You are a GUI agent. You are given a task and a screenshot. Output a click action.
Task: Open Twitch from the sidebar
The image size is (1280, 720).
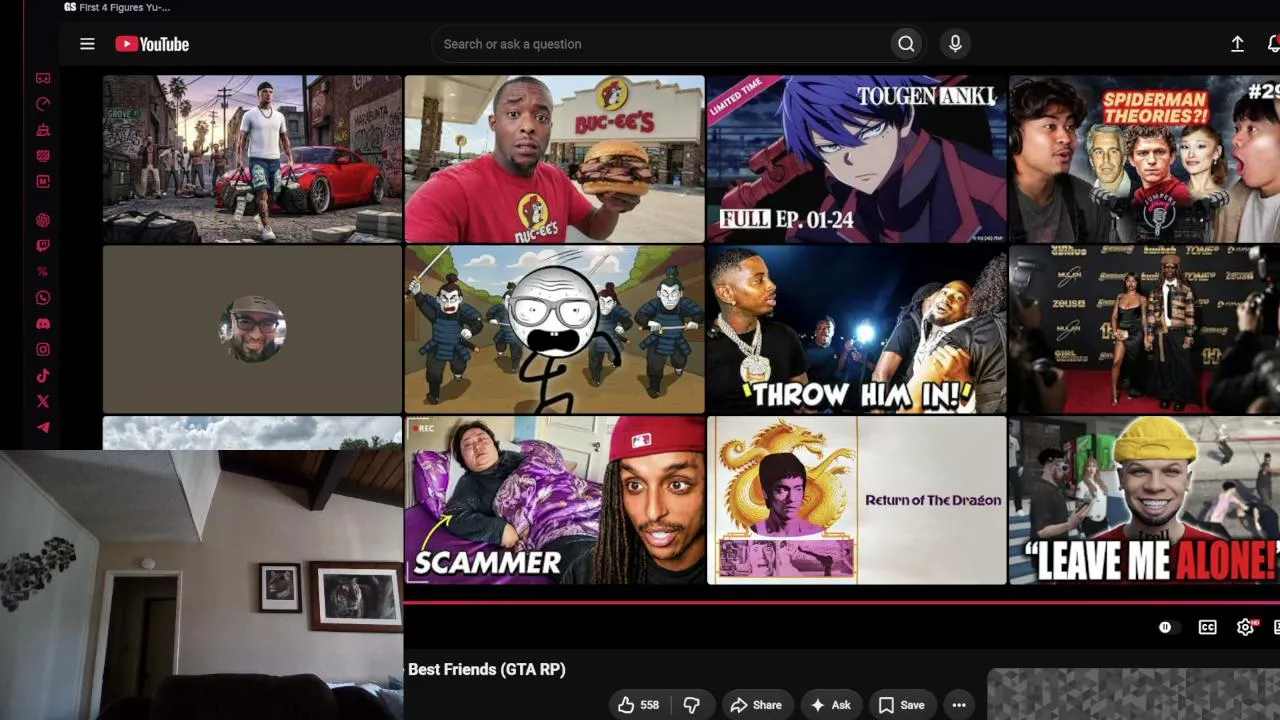[x=43, y=246]
